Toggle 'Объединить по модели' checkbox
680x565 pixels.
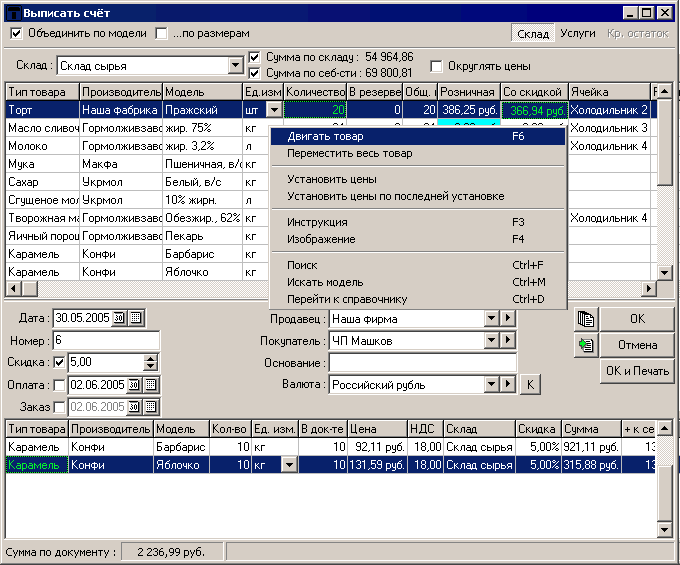click(x=16, y=33)
